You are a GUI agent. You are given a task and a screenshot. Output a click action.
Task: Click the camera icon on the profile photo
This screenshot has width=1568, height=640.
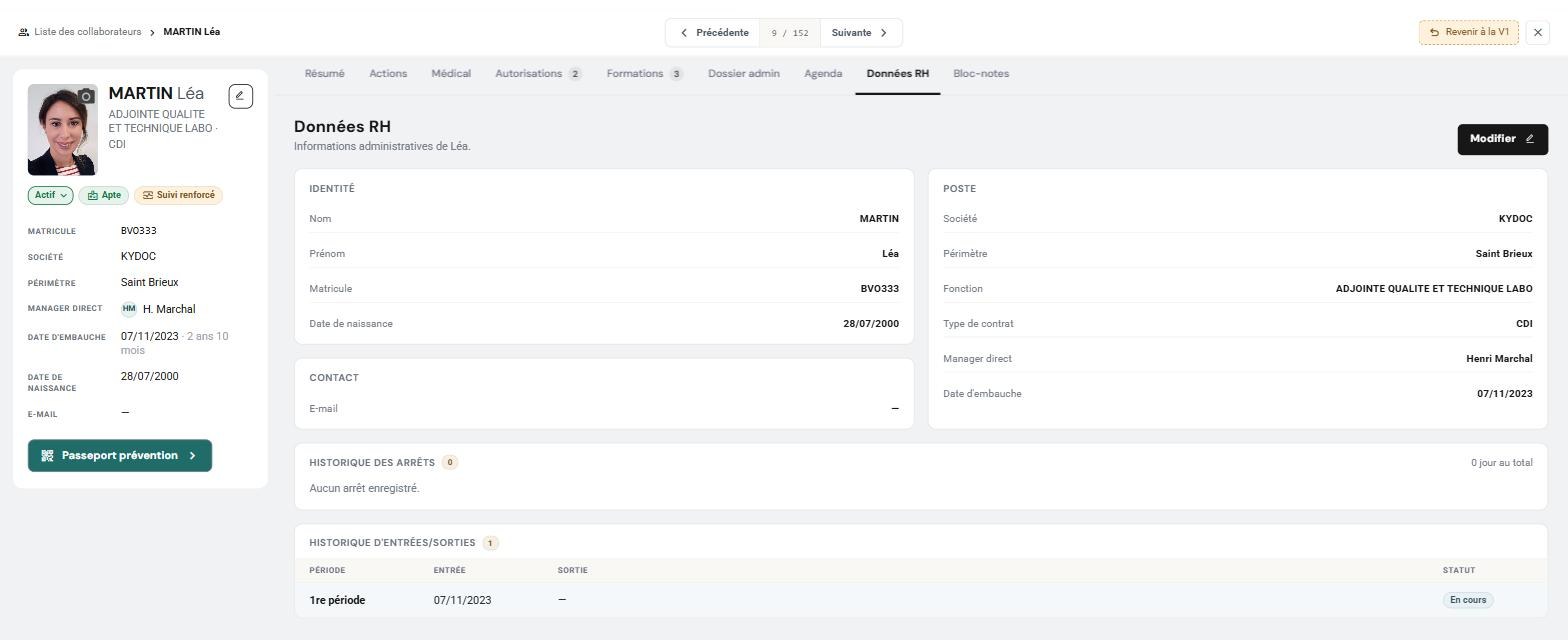(86, 96)
